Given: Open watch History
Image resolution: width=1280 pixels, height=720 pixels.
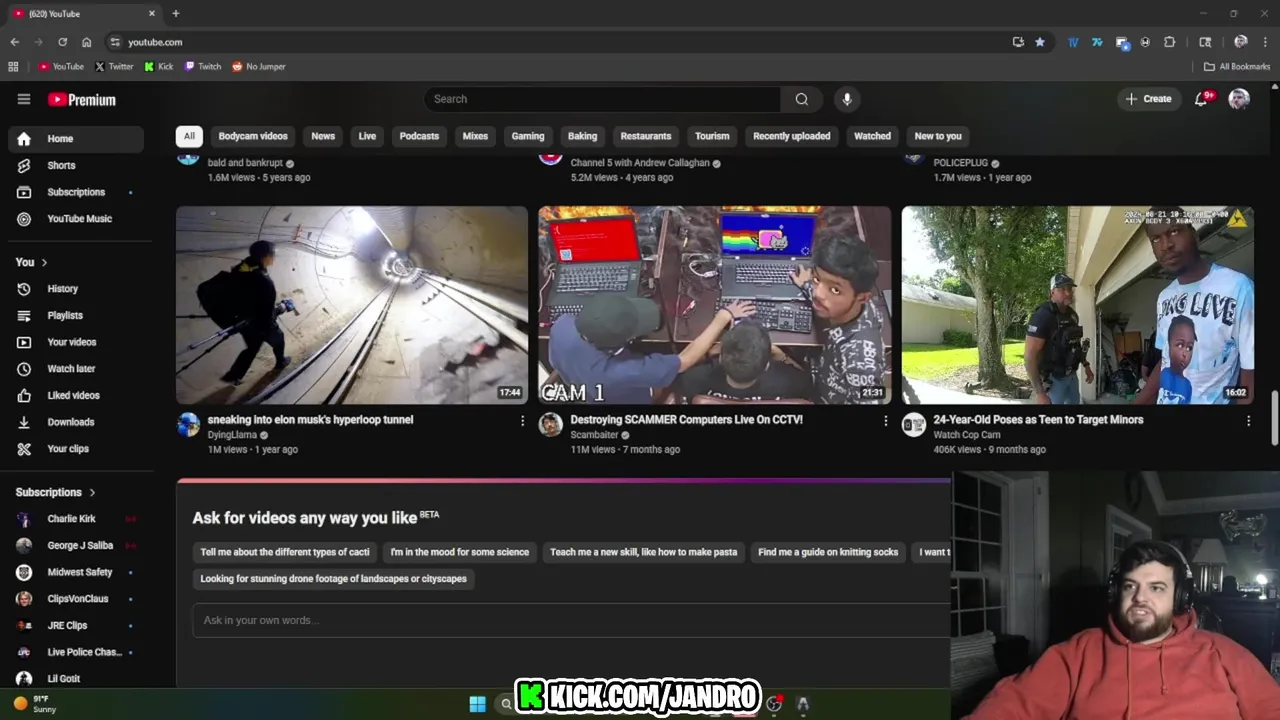Looking at the screenshot, I should [x=76, y=289].
